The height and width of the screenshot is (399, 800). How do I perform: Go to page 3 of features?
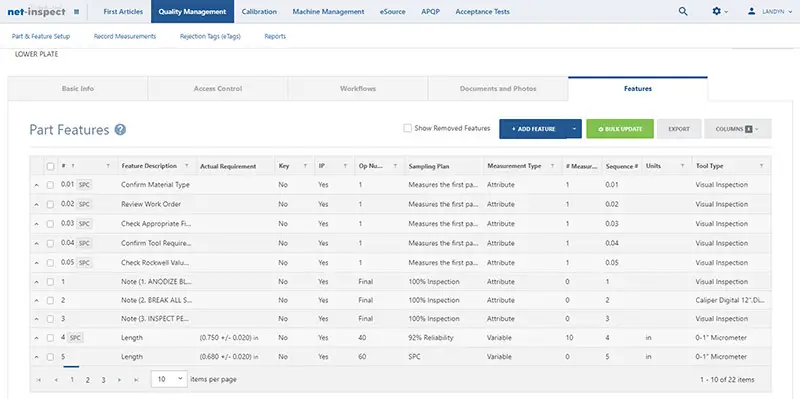pos(104,380)
